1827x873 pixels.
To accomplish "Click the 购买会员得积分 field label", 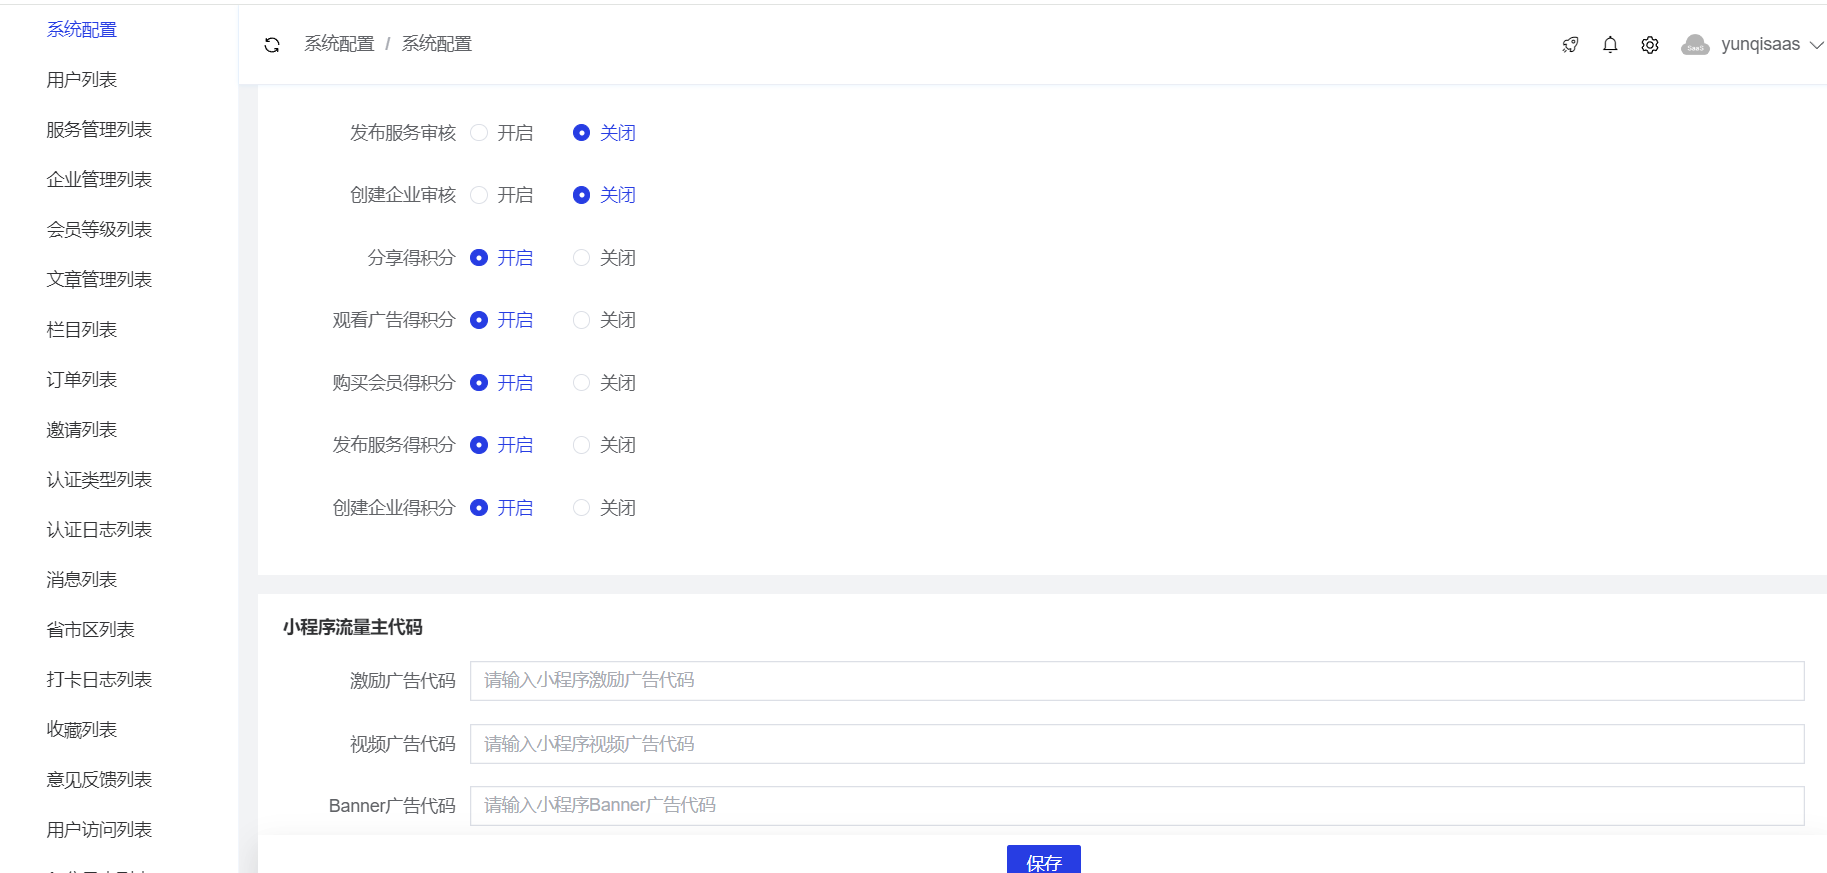I will pos(394,383).
